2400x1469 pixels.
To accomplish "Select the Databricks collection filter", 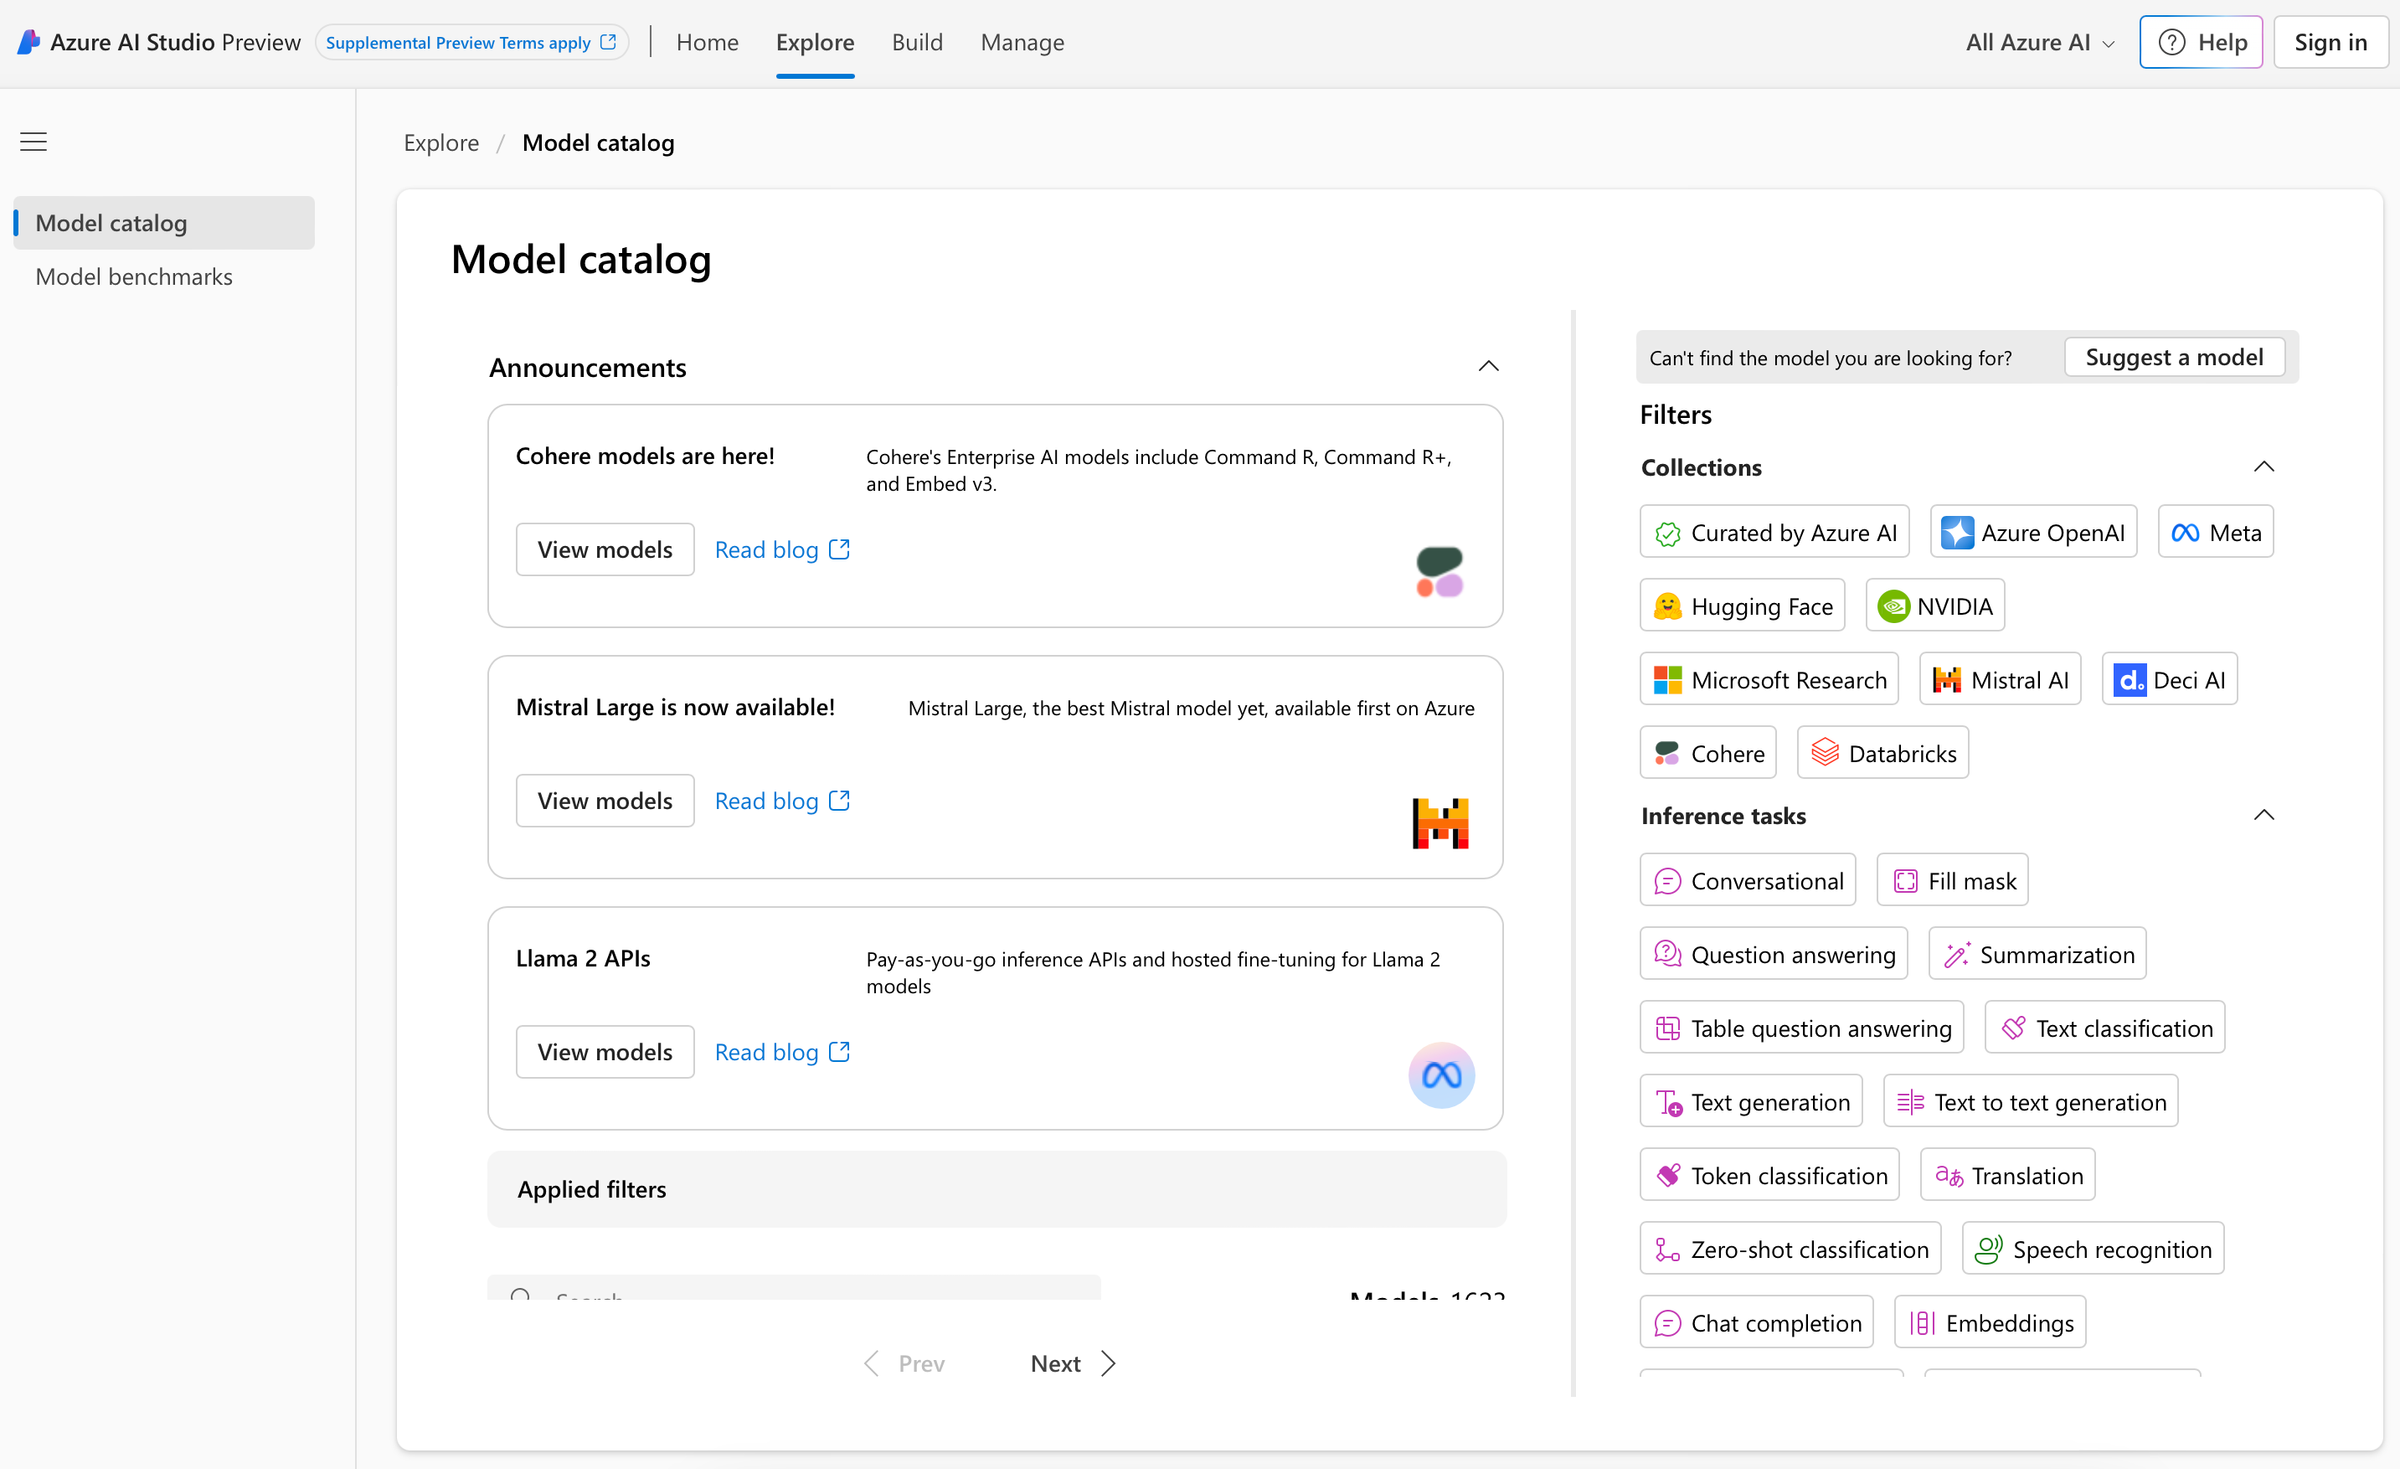I will [x=1881, y=752].
